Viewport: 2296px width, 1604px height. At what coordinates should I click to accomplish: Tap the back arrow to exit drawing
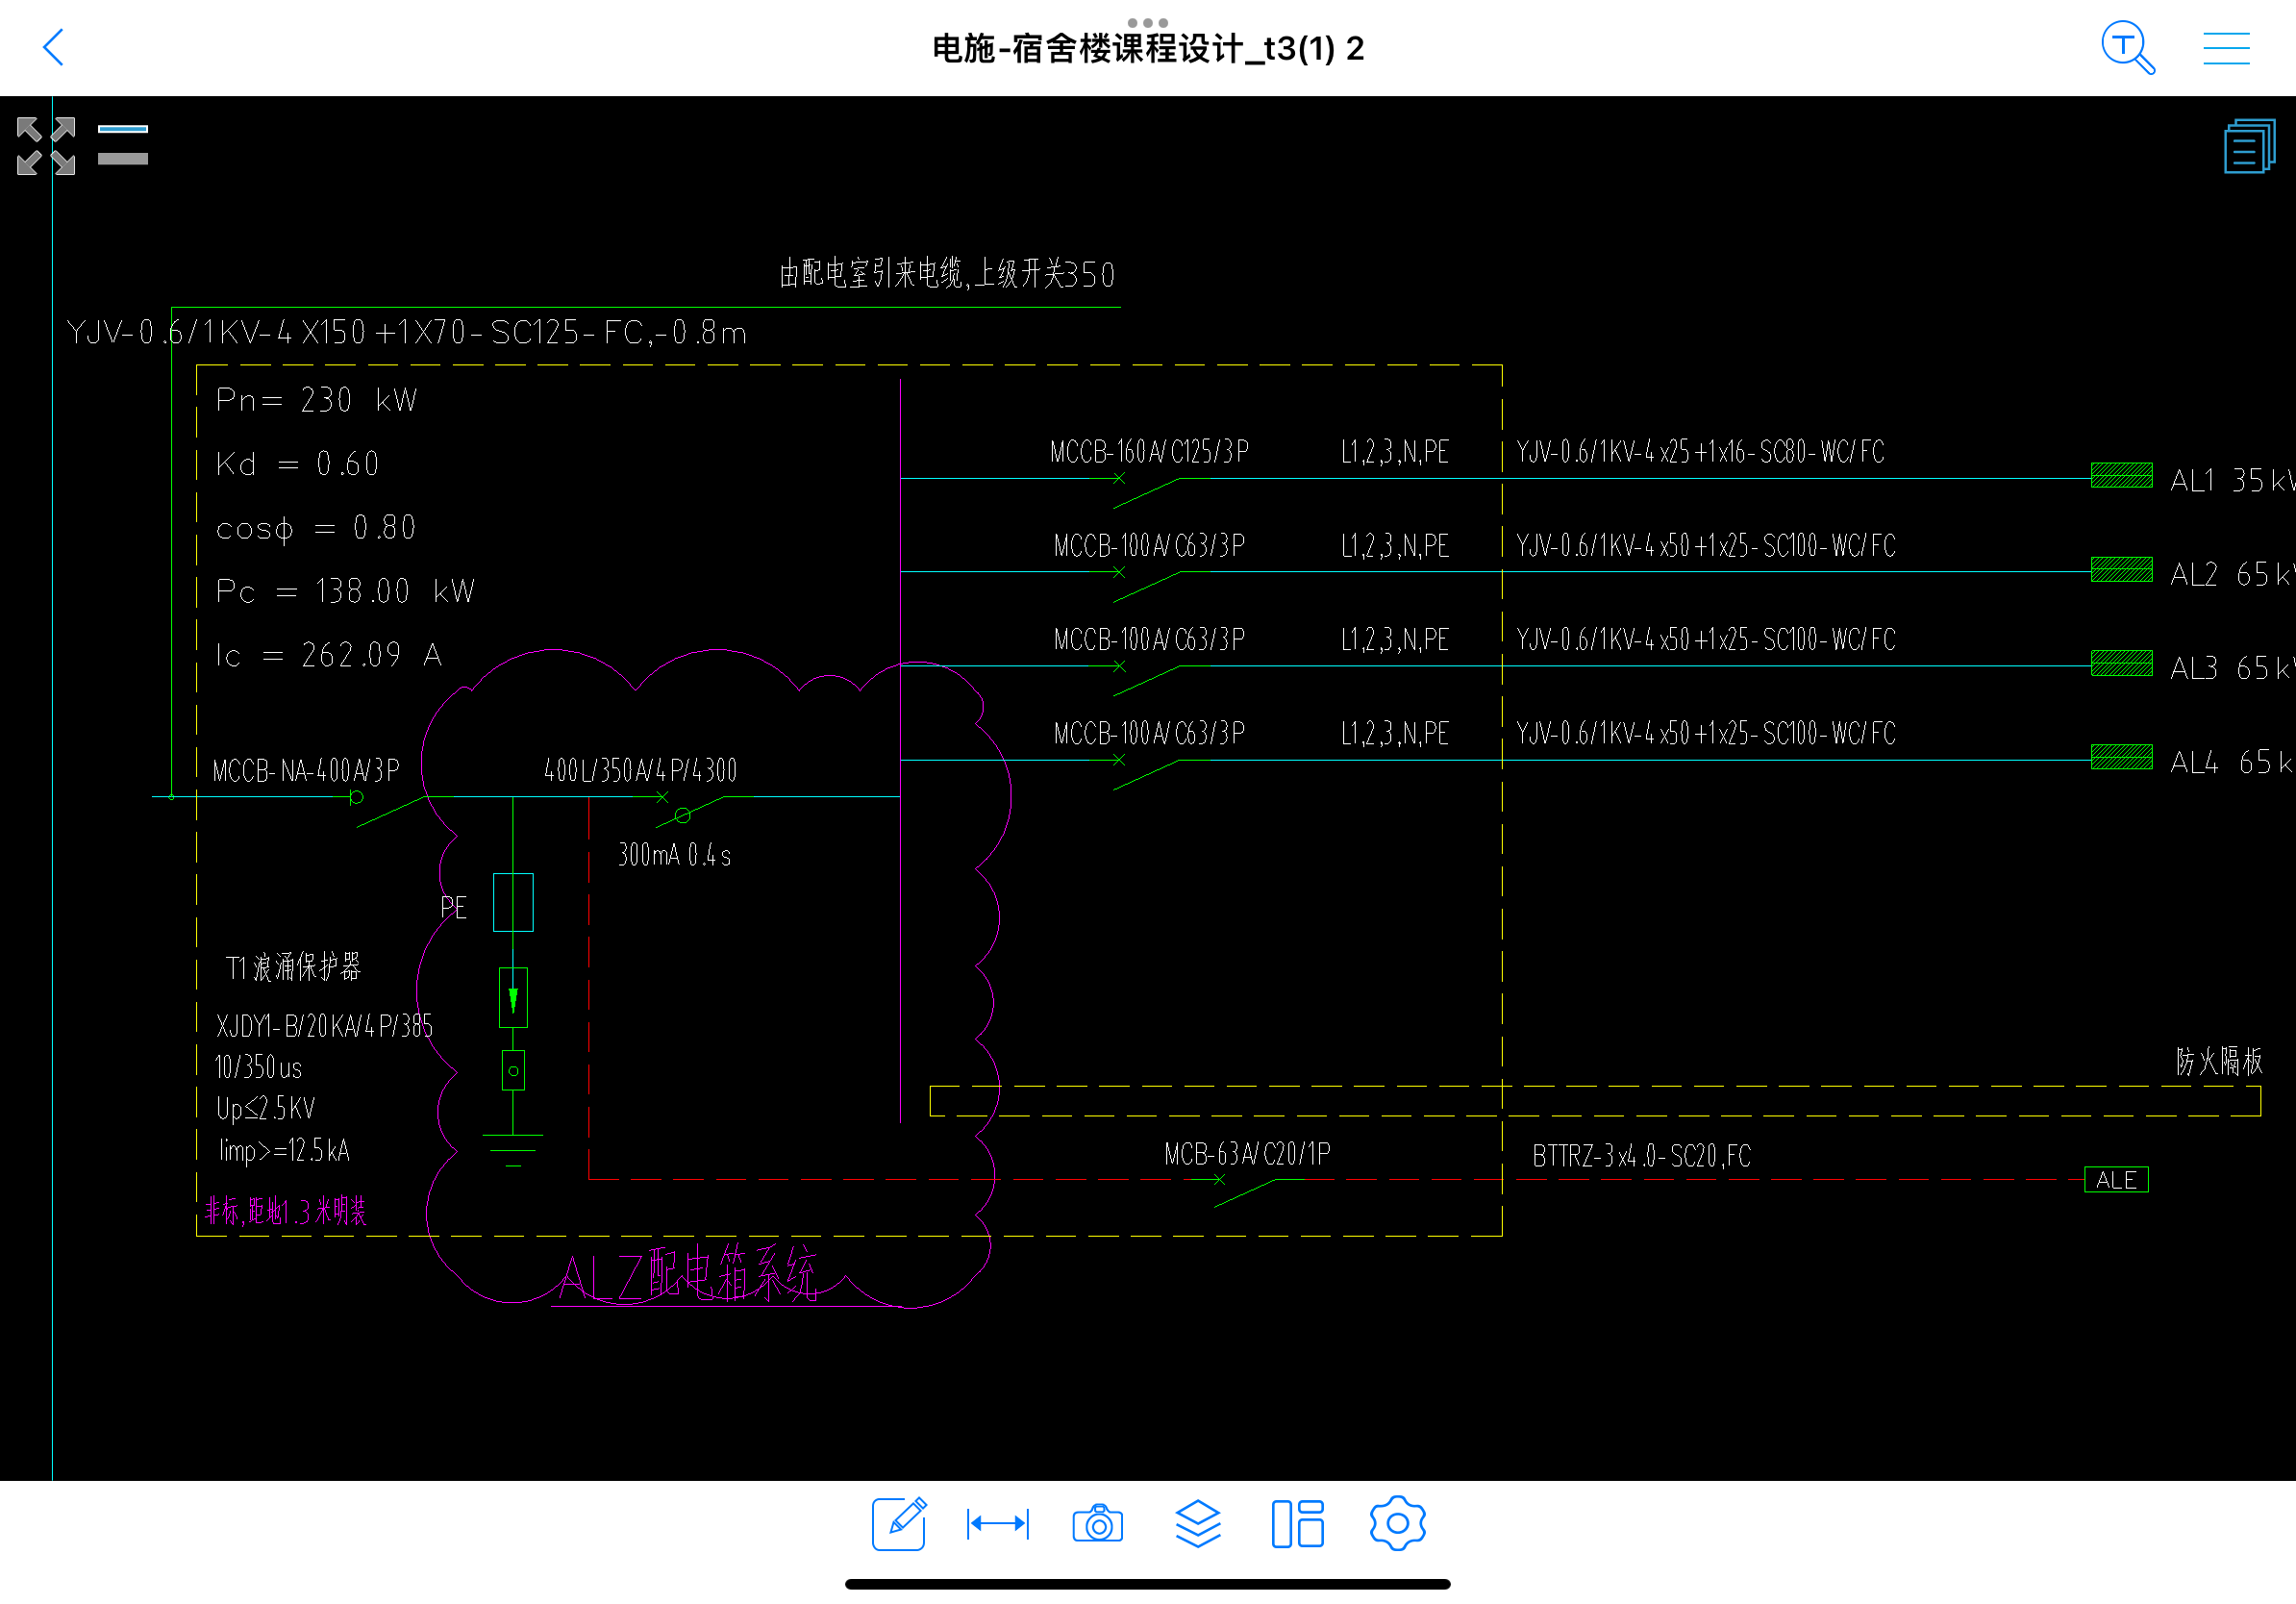point(54,47)
